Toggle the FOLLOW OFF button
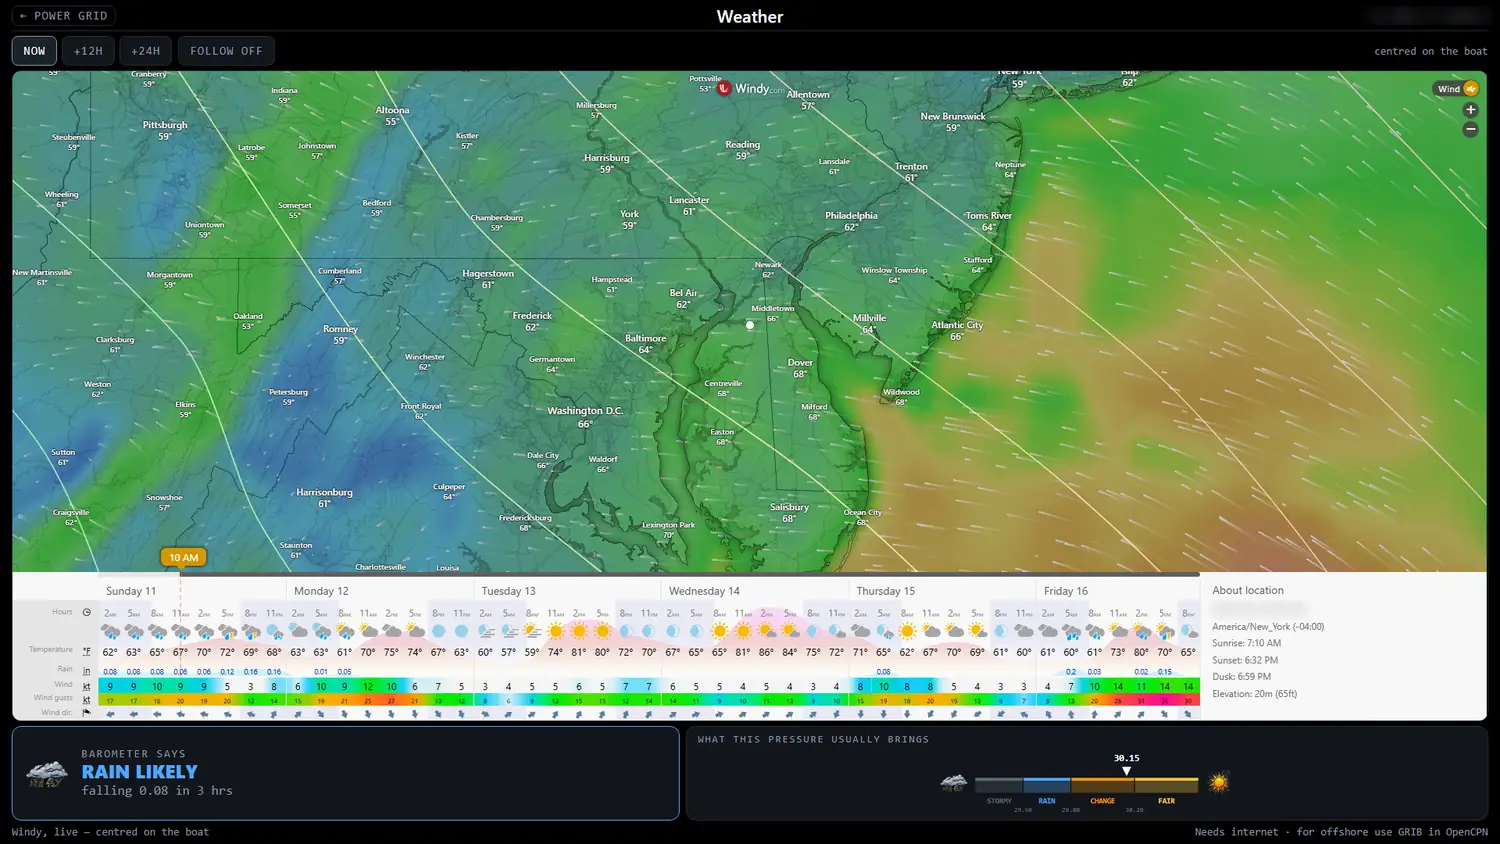This screenshot has width=1500, height=844. click(226, 51)
